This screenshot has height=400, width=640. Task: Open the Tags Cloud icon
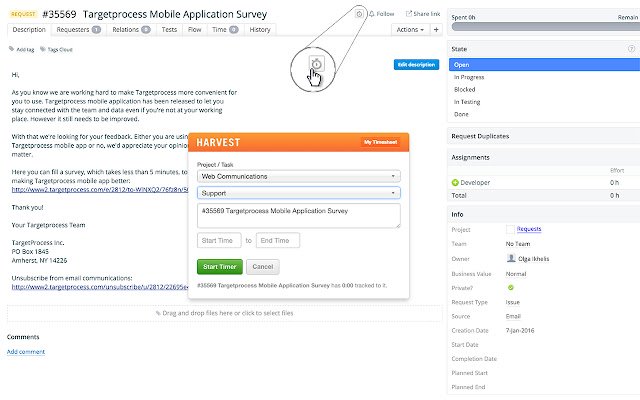coord(42,48)
